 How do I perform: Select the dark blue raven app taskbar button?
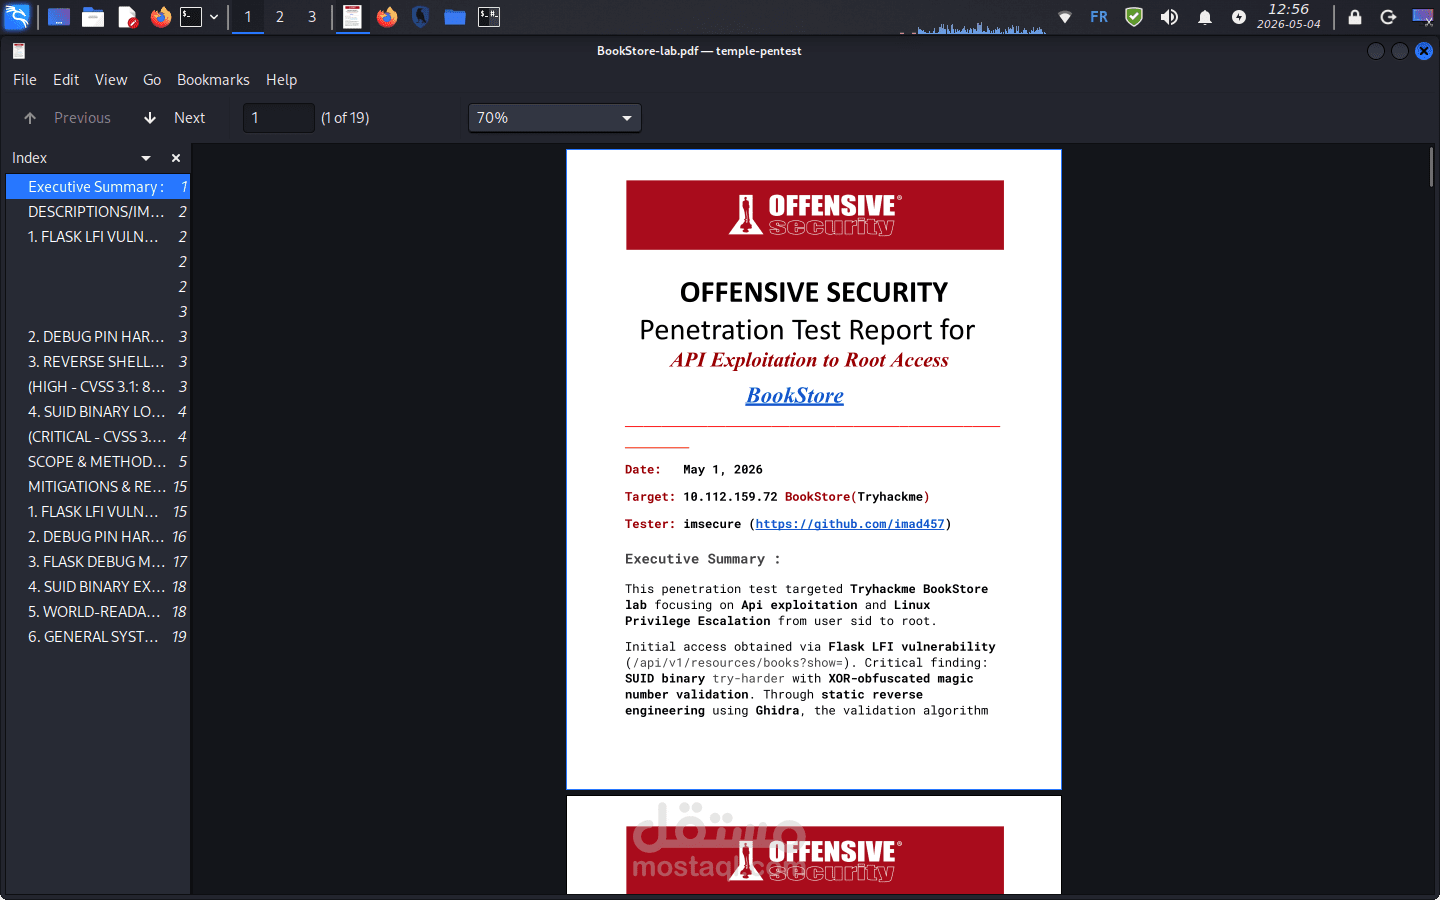421,17
